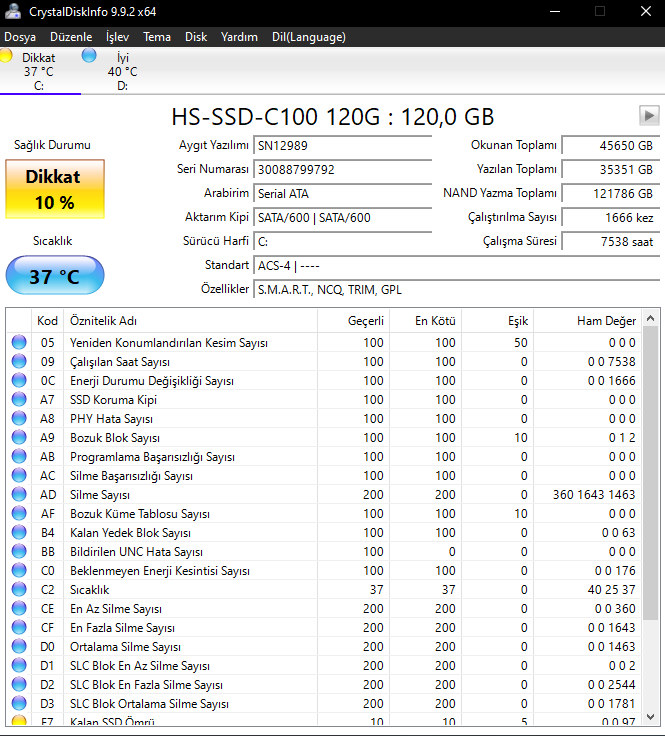Click the Seri Numarası field 30088799792
This screenshot has height=736, width=665.
[343, 169]
